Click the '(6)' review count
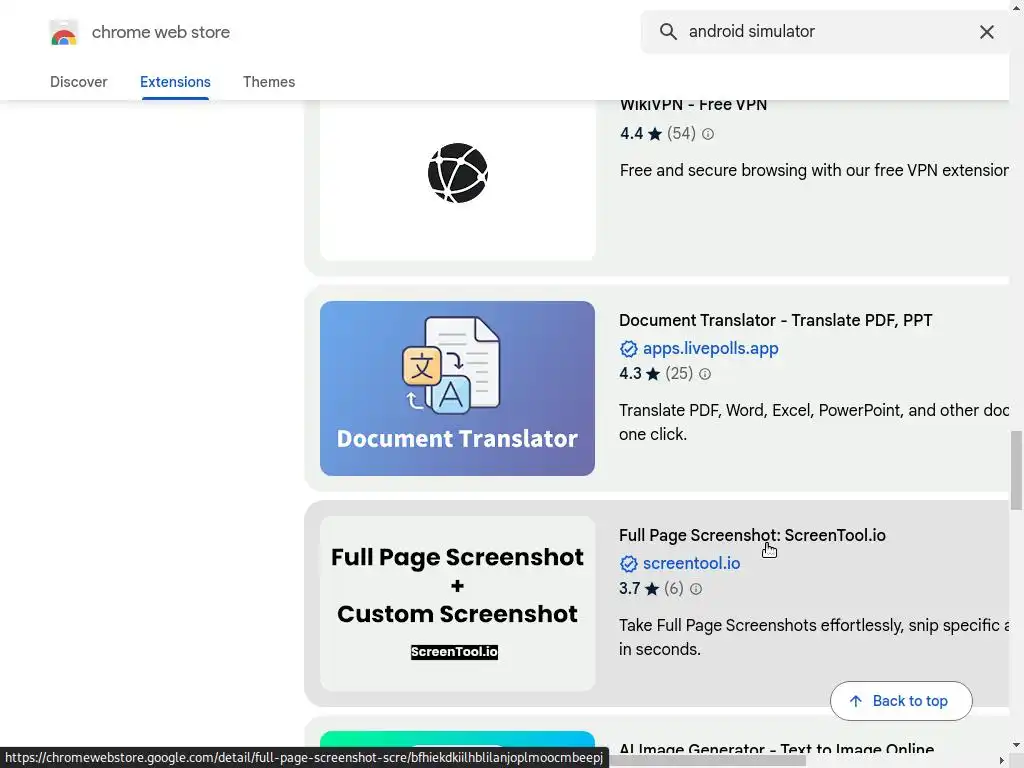Viewport: 1024px width, 768px height. 674,589
